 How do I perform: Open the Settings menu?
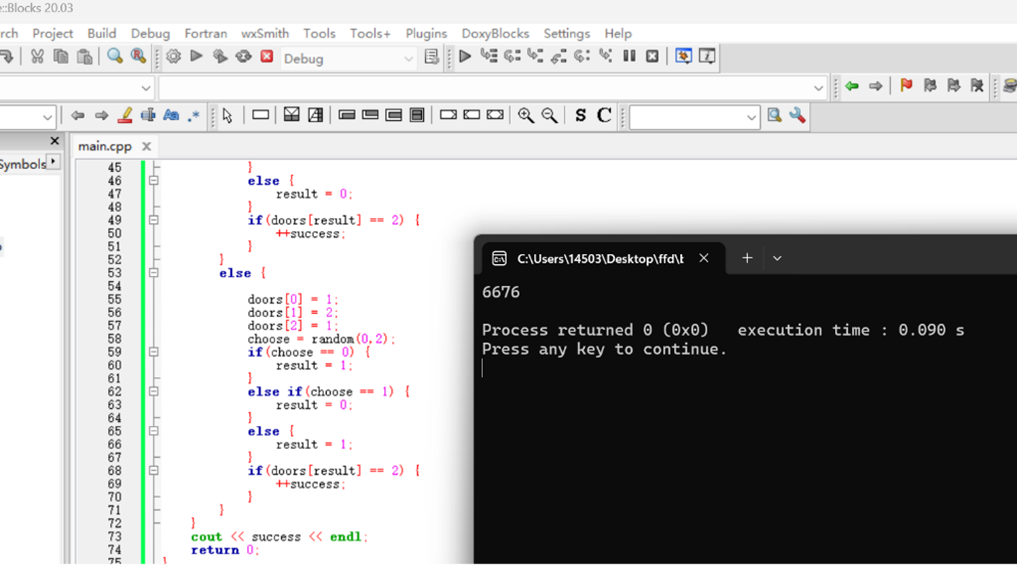coord(567,34)
